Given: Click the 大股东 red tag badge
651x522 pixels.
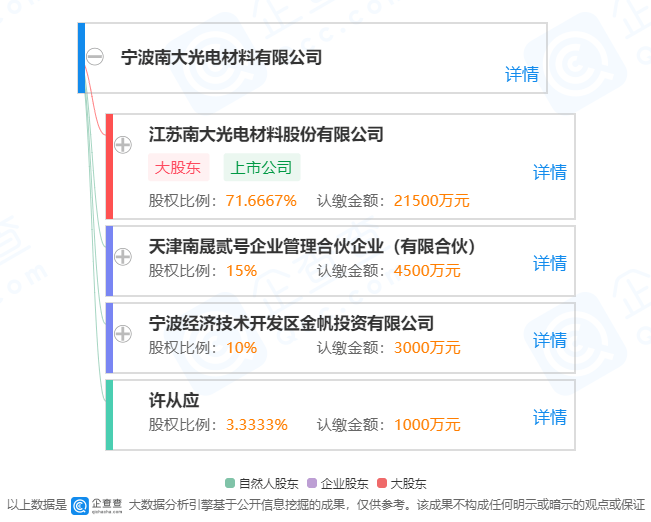Looking at the screenshot, I should click(x=179, y=167).
